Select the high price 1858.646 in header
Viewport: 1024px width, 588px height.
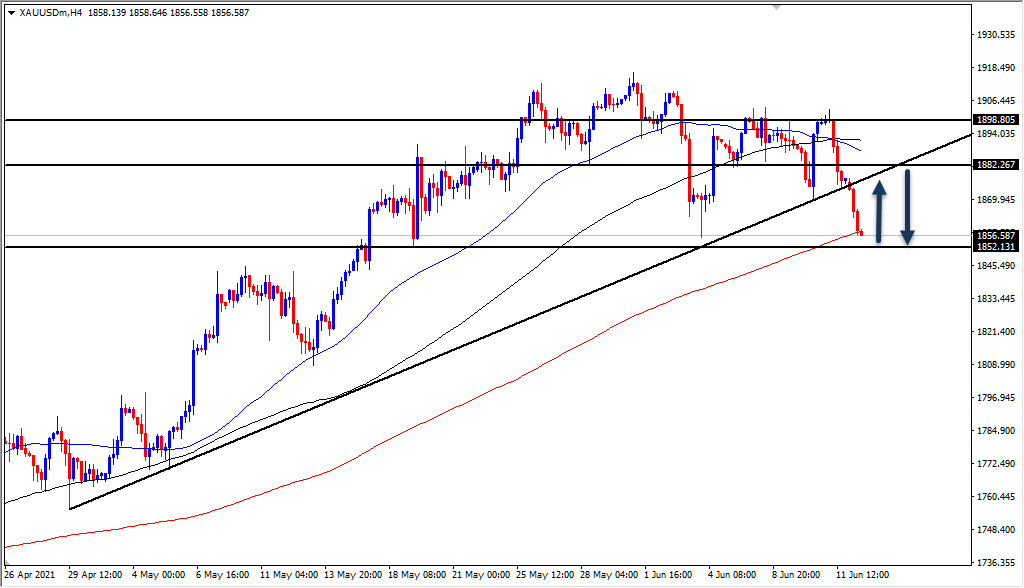(148, 12)
